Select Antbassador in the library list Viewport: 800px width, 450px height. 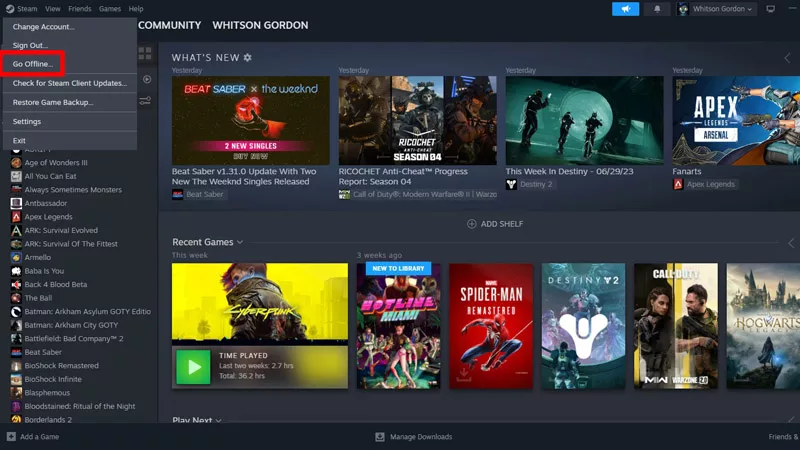point(46,203)
